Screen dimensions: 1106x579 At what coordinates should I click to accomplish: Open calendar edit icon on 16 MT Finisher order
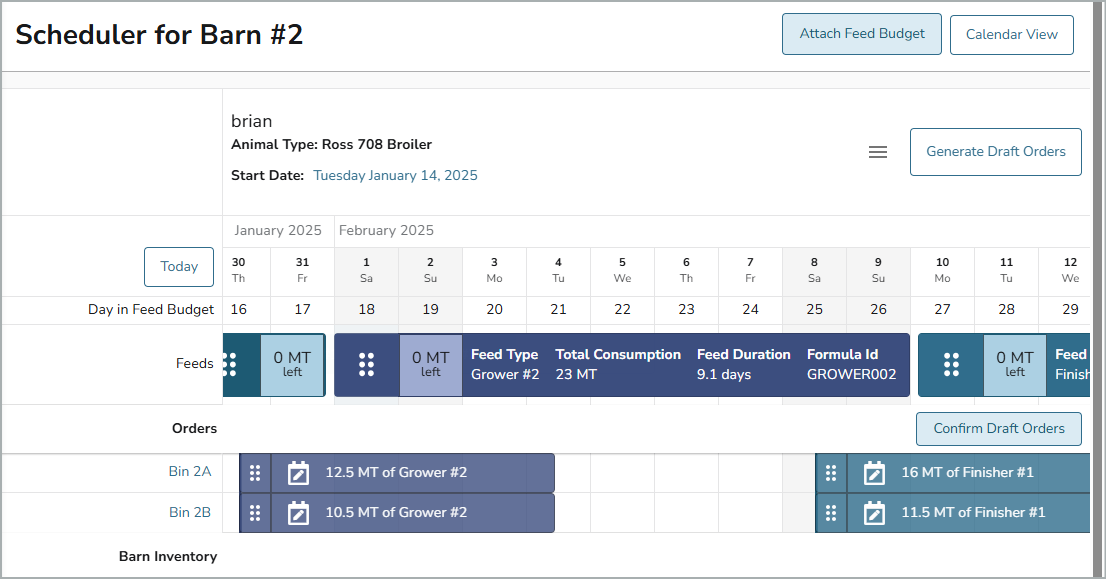[x=874, y=473]
